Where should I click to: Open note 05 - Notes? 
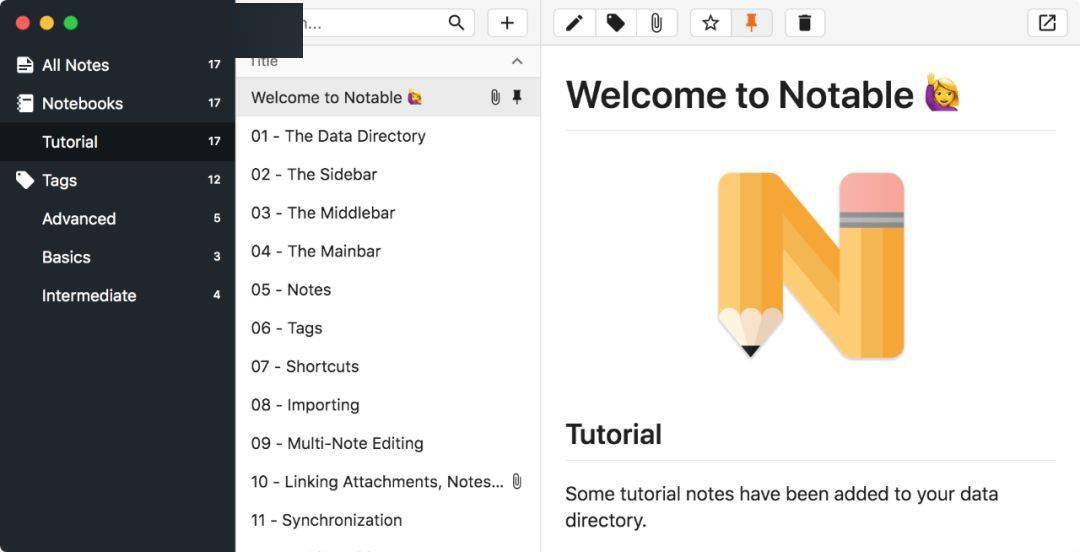(388, 289)
